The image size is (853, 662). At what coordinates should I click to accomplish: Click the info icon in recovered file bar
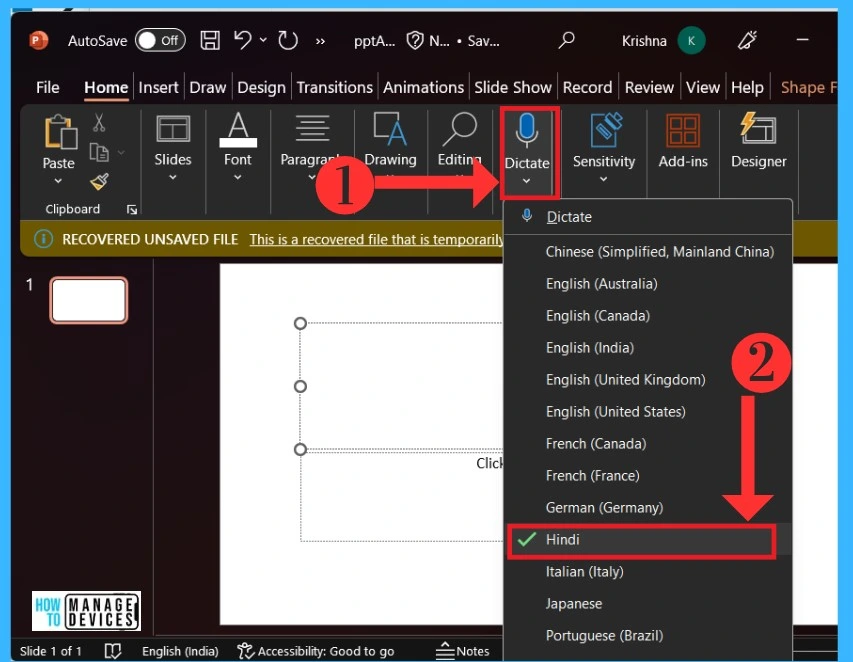(44, 239)
